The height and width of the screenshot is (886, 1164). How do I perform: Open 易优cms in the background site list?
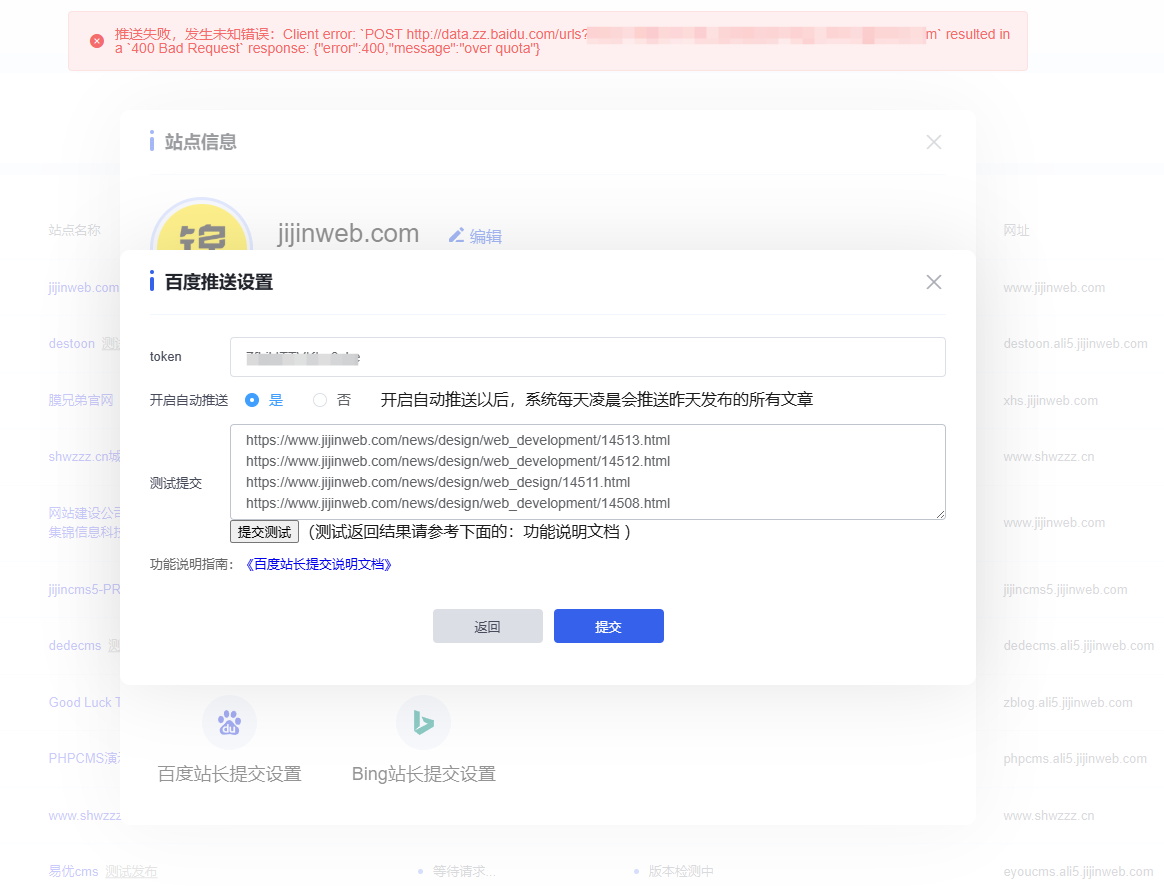(73, 871)
